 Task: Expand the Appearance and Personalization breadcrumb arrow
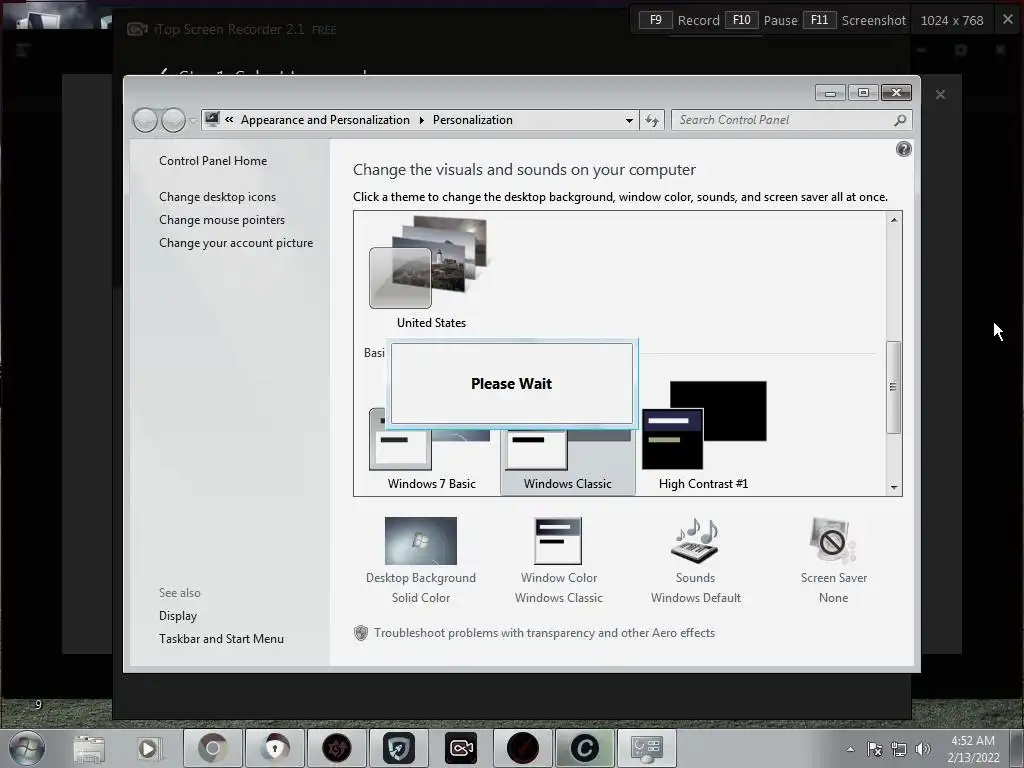coord(421,120)
